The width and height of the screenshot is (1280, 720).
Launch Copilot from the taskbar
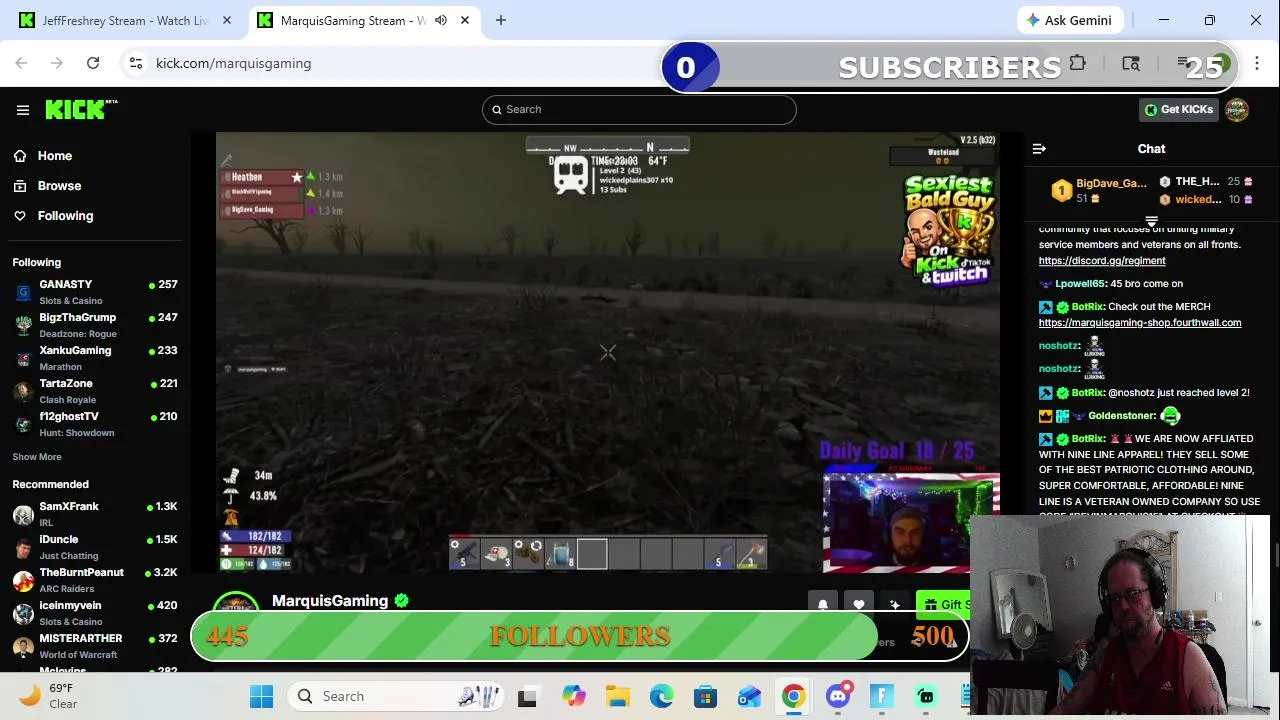point(573,696)
